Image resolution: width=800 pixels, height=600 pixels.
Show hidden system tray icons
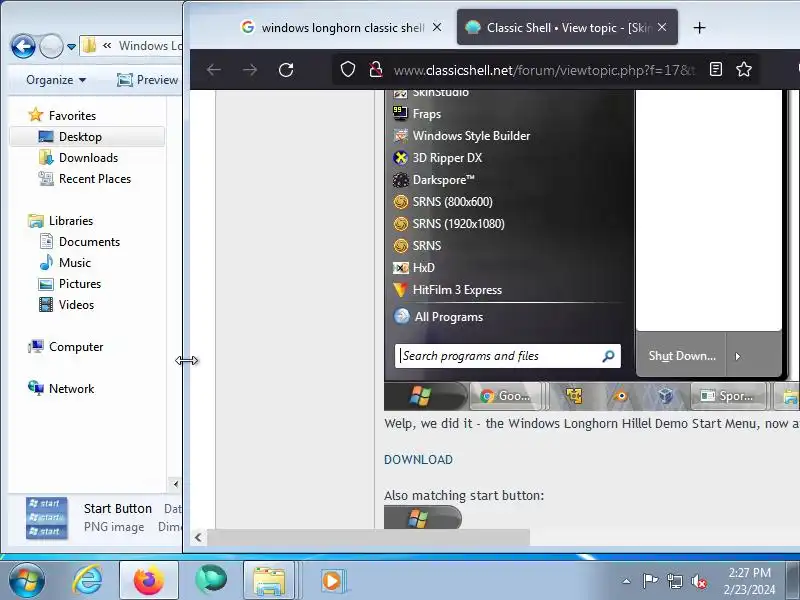(626, 581)
